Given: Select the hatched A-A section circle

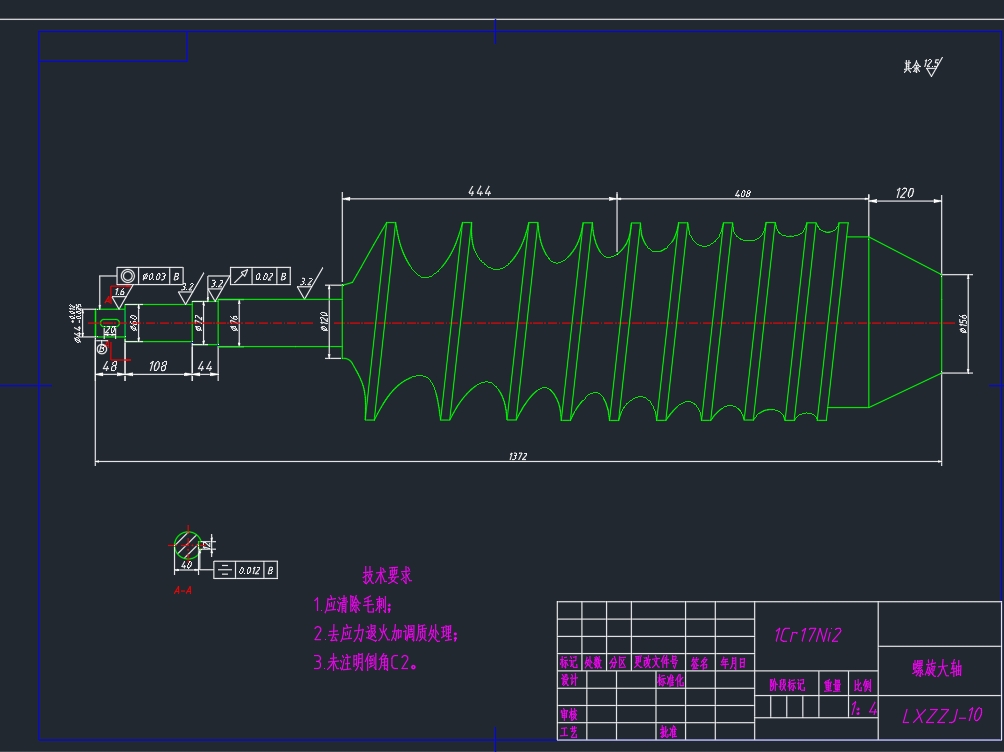Looking at the screenshot, I should (188, 545).
